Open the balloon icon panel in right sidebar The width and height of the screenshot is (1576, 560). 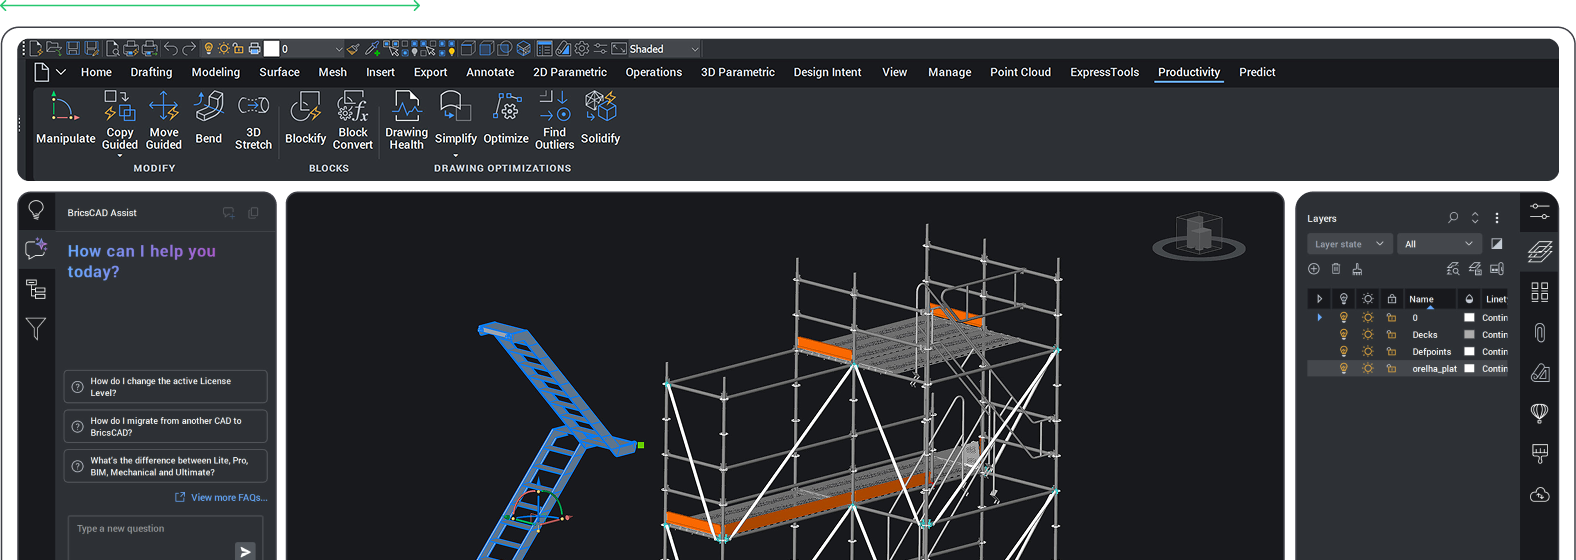1540,412
